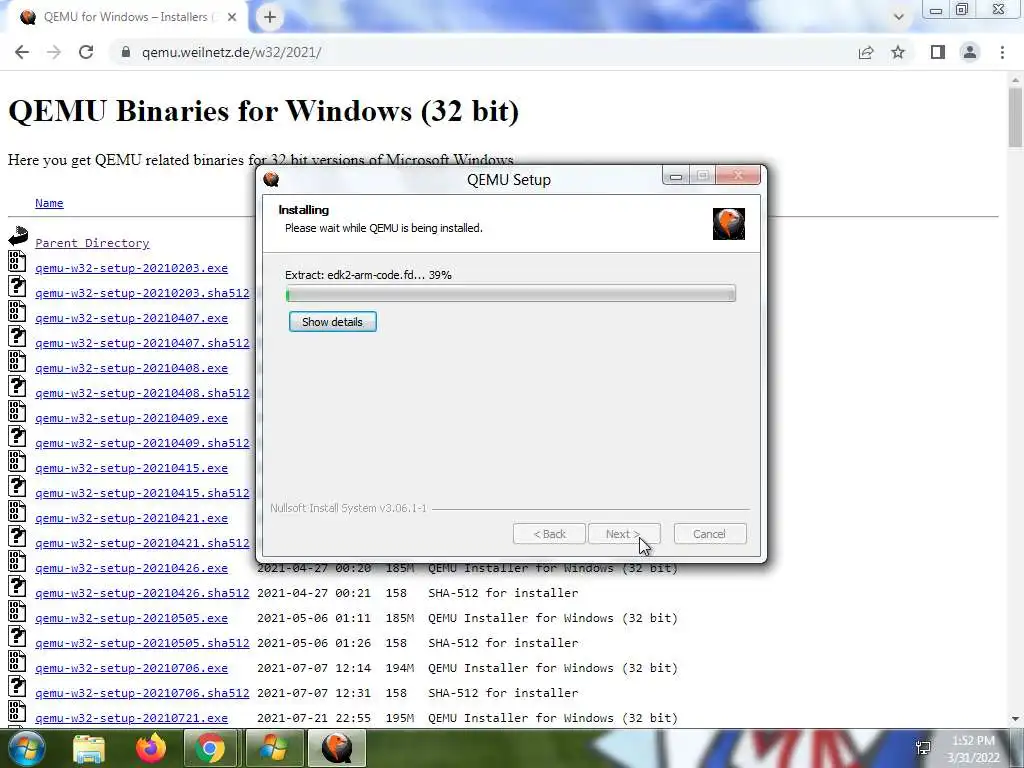
Task: Click the Parent Directory back-arrow icon
Action: (x=18, y=236)
